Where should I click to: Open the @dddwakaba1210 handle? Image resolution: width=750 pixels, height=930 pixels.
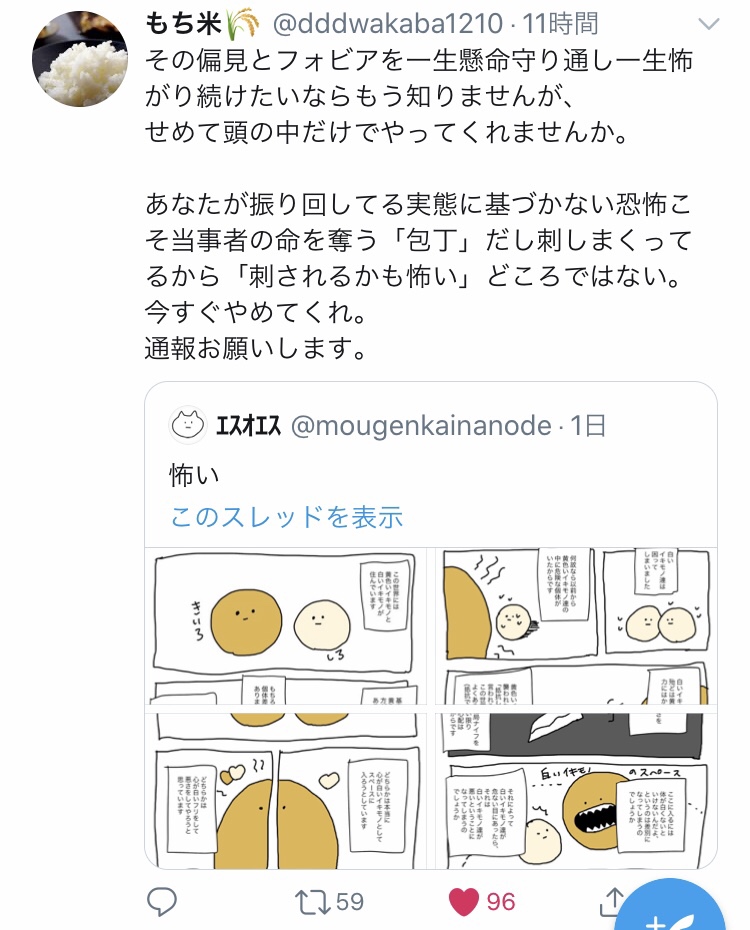coord(388,24)
